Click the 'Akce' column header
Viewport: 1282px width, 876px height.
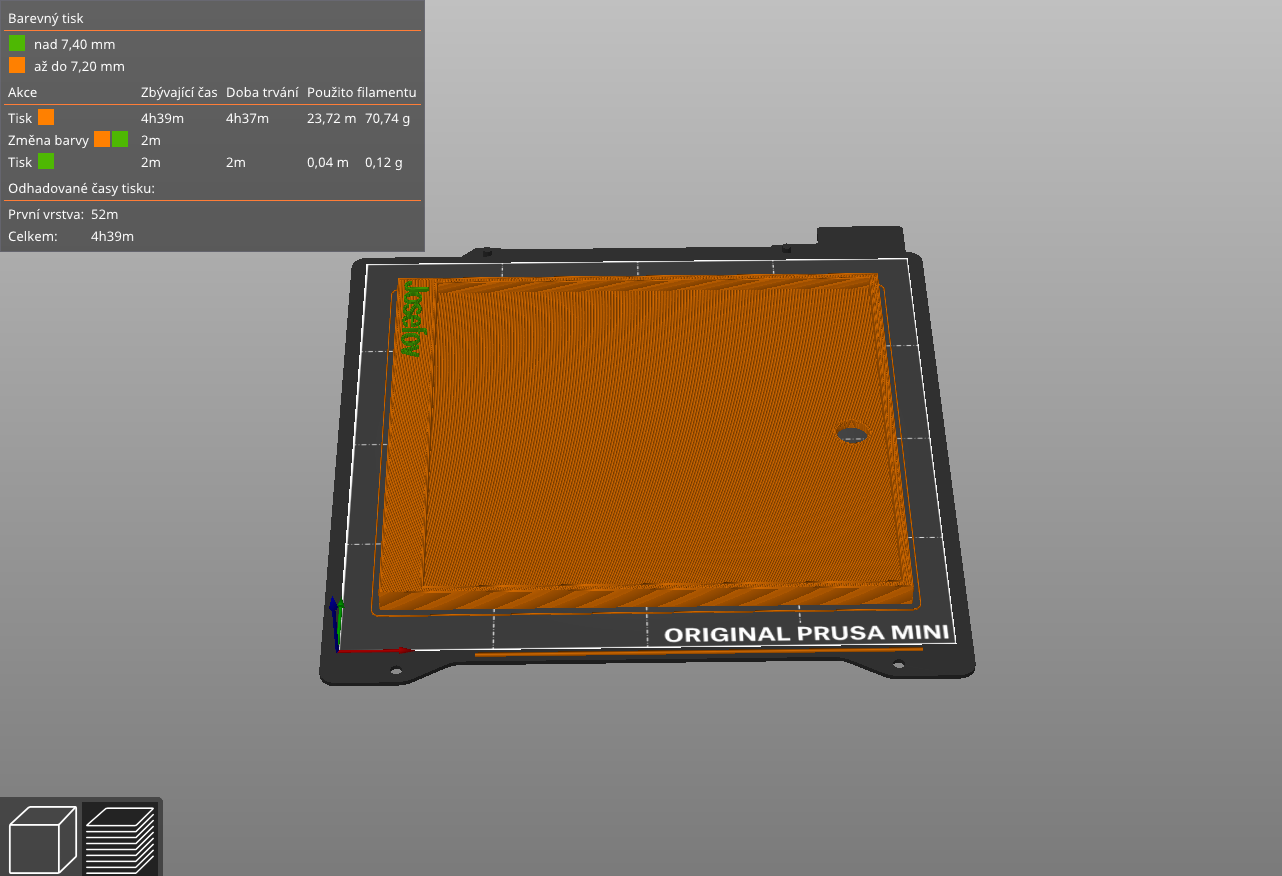tap(22, 92)
